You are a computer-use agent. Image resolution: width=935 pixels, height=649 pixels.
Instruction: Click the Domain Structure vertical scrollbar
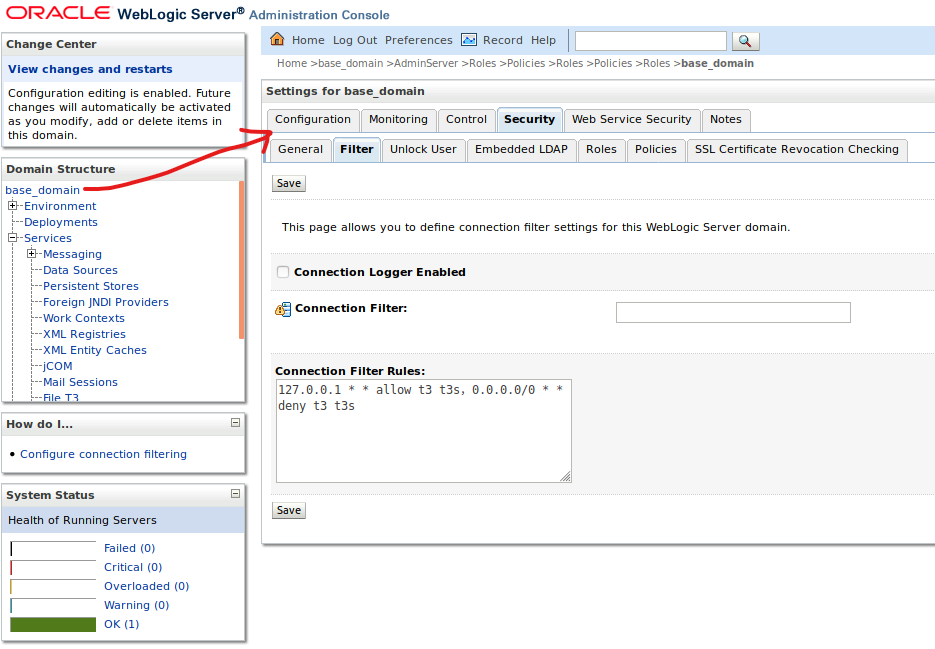242,260
